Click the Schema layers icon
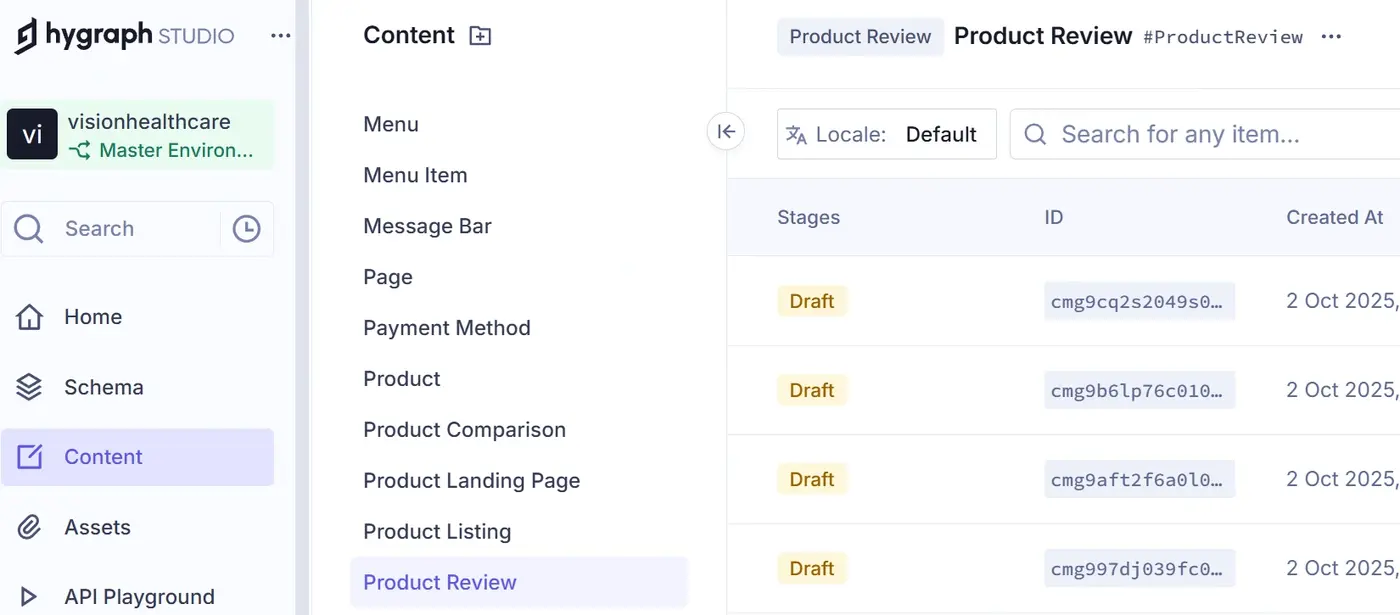 pos(30,387)
